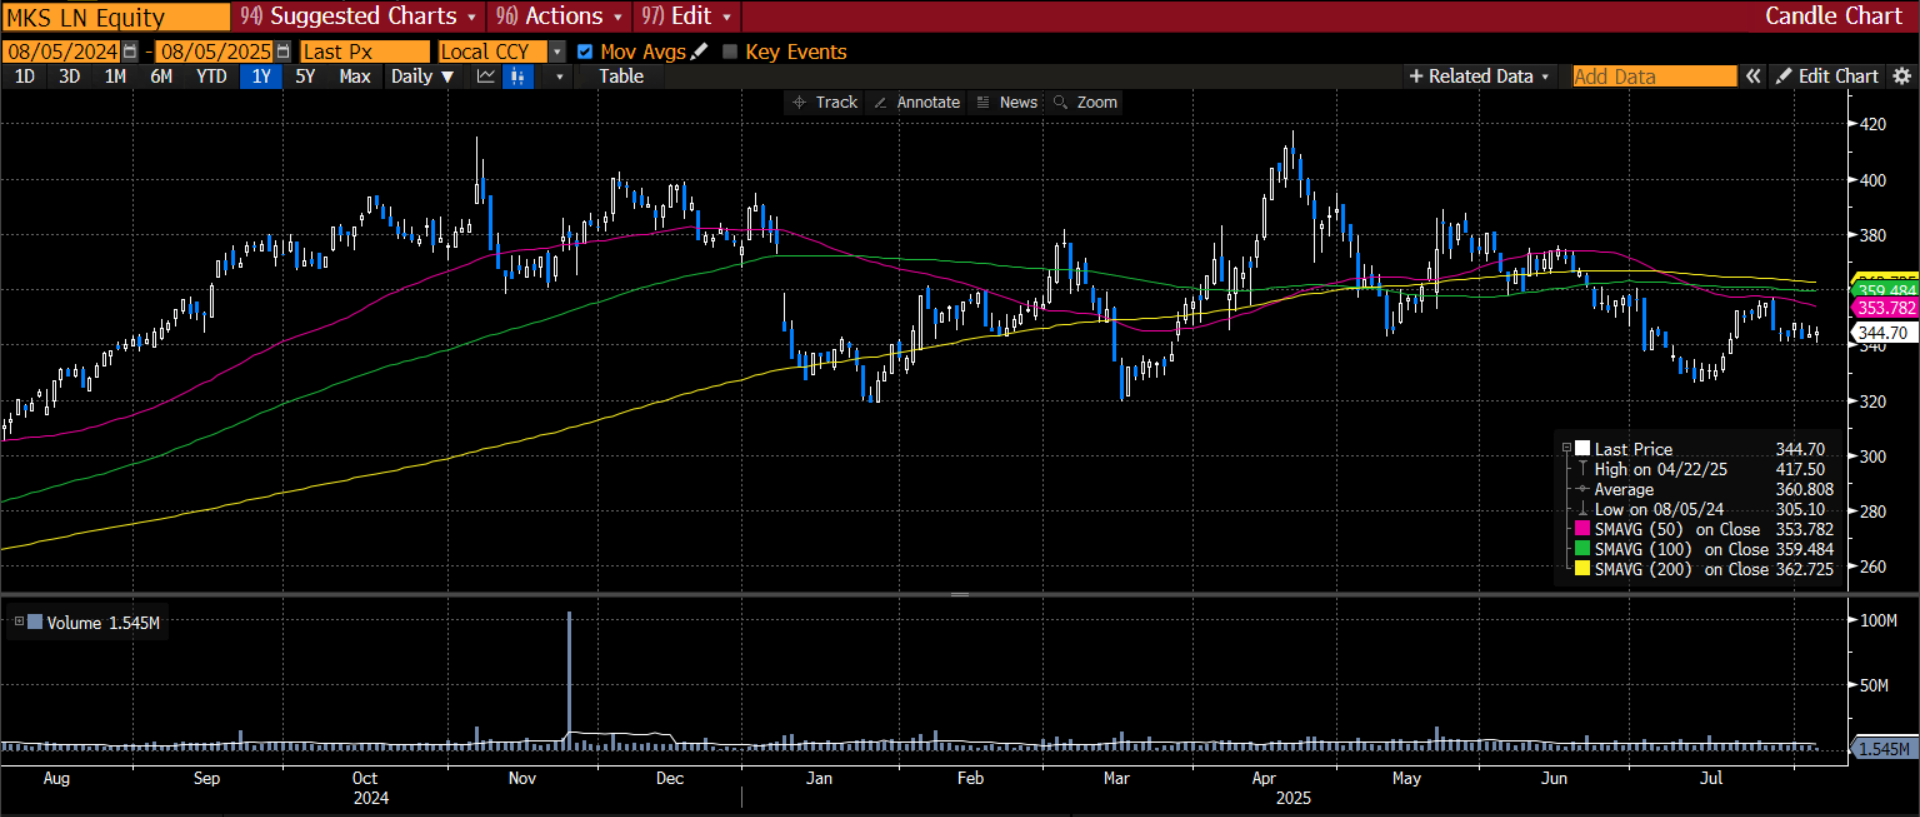Collapse panel with double-chevron icon
Screen dimensions: 1920x817
(1753, 76)
